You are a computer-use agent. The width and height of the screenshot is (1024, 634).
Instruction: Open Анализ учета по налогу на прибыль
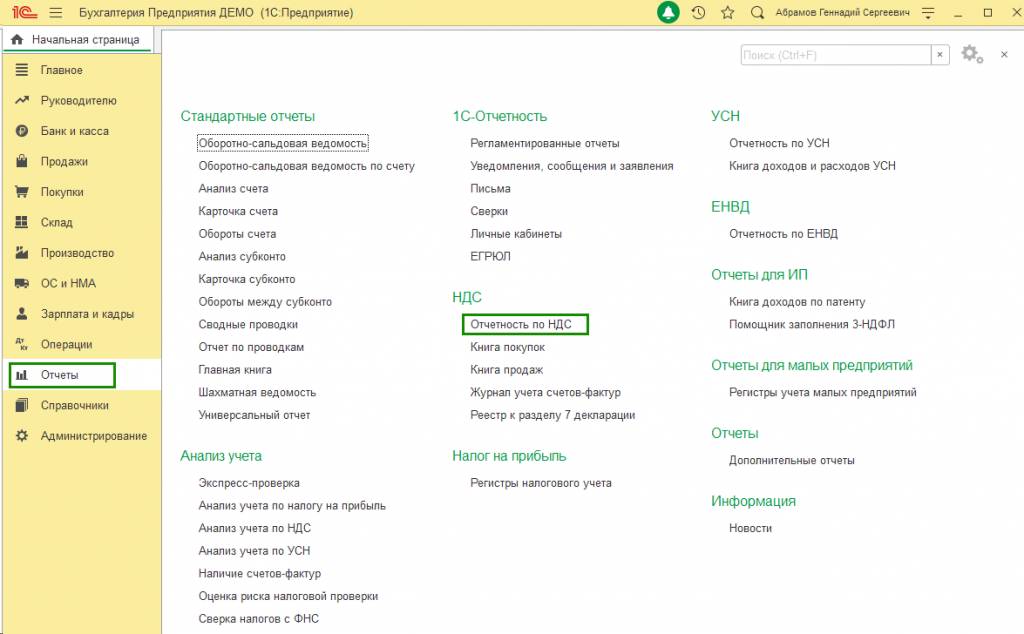[x=292, y=505]
